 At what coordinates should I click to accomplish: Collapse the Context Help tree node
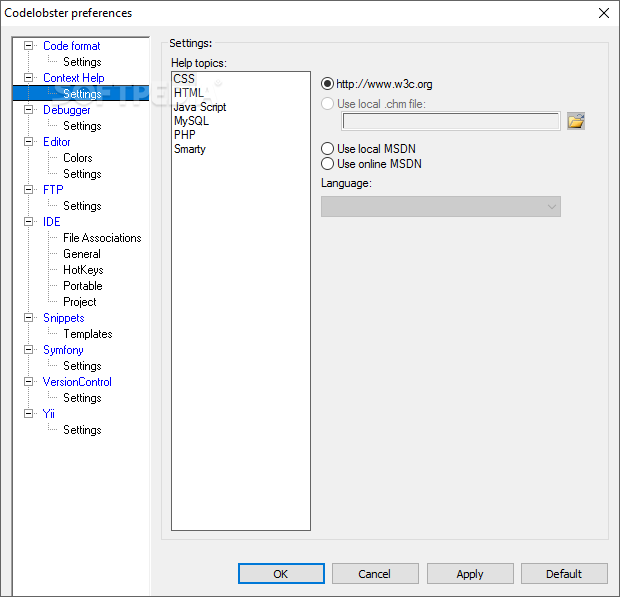point(28,77)
